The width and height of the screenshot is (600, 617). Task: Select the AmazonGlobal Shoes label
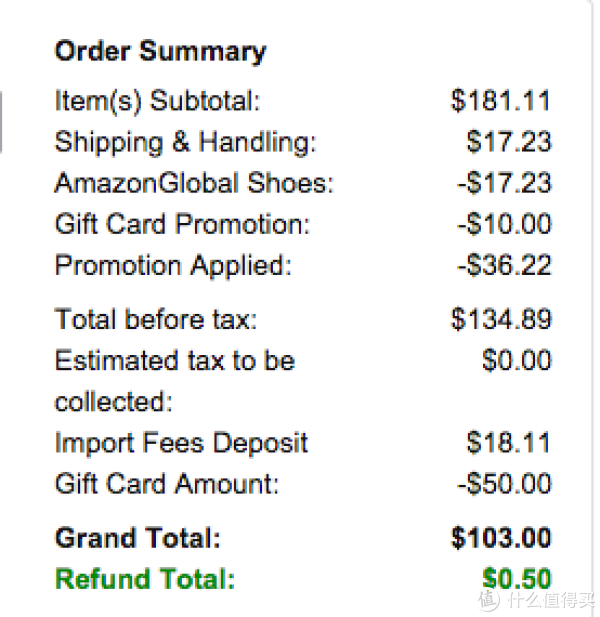tap(194, 183)
